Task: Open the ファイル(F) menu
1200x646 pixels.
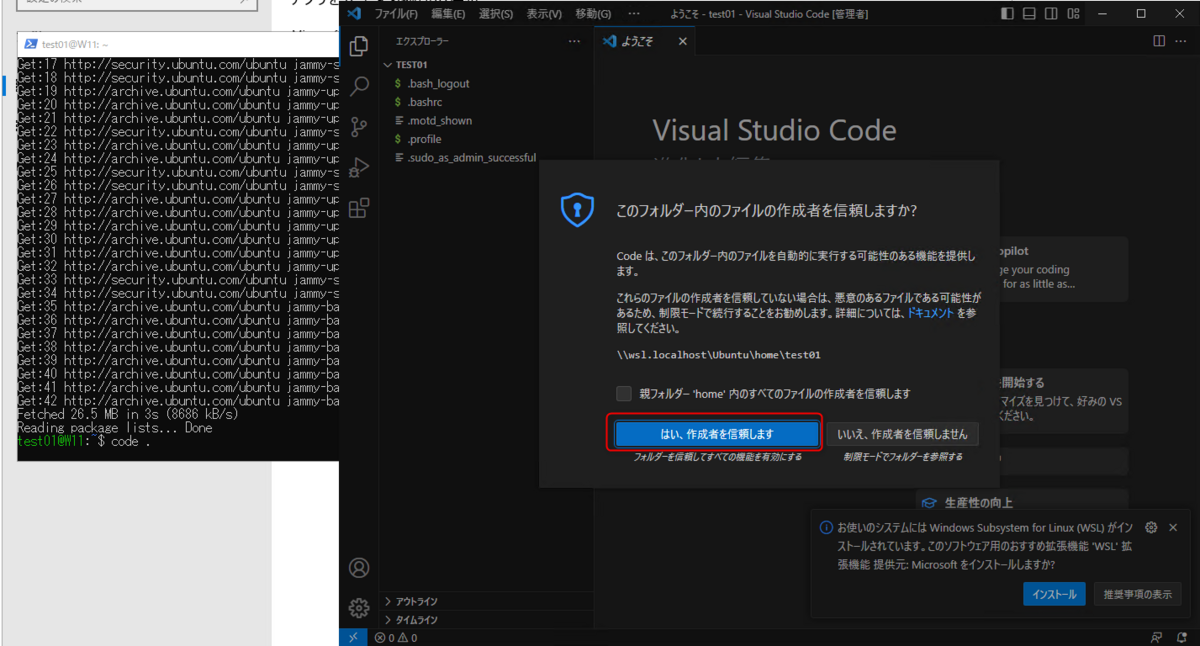Action: pos(396,14)
